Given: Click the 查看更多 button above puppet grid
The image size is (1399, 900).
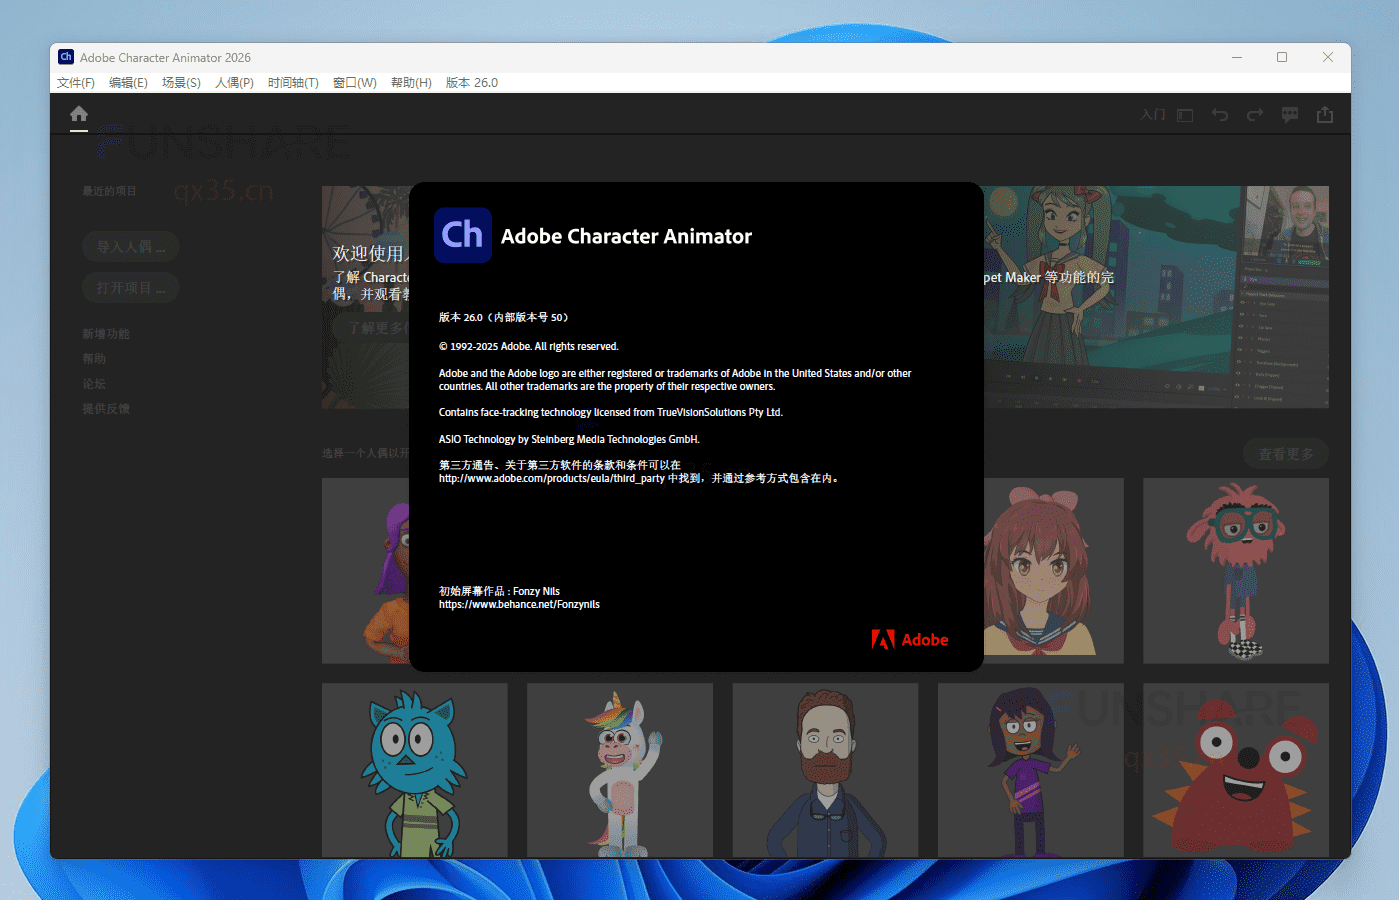Looking at the screenshot, I should pos(1285,453).
